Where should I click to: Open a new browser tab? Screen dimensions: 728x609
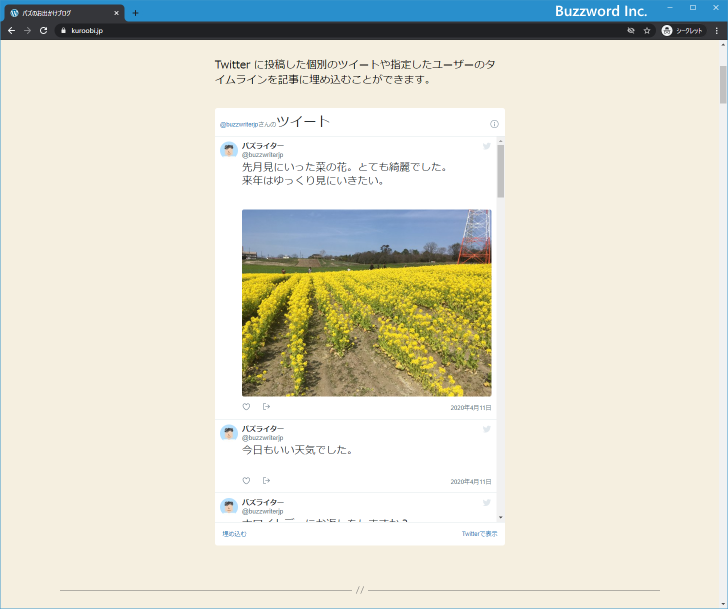point(135,13)
